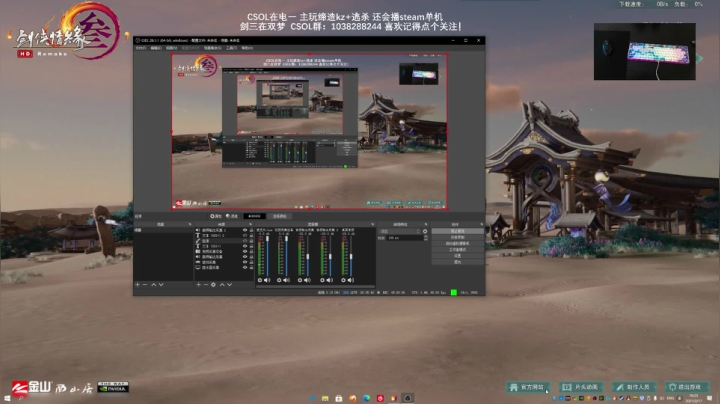Toggle visibility of 游戏采集 source

tap(245, 262)
